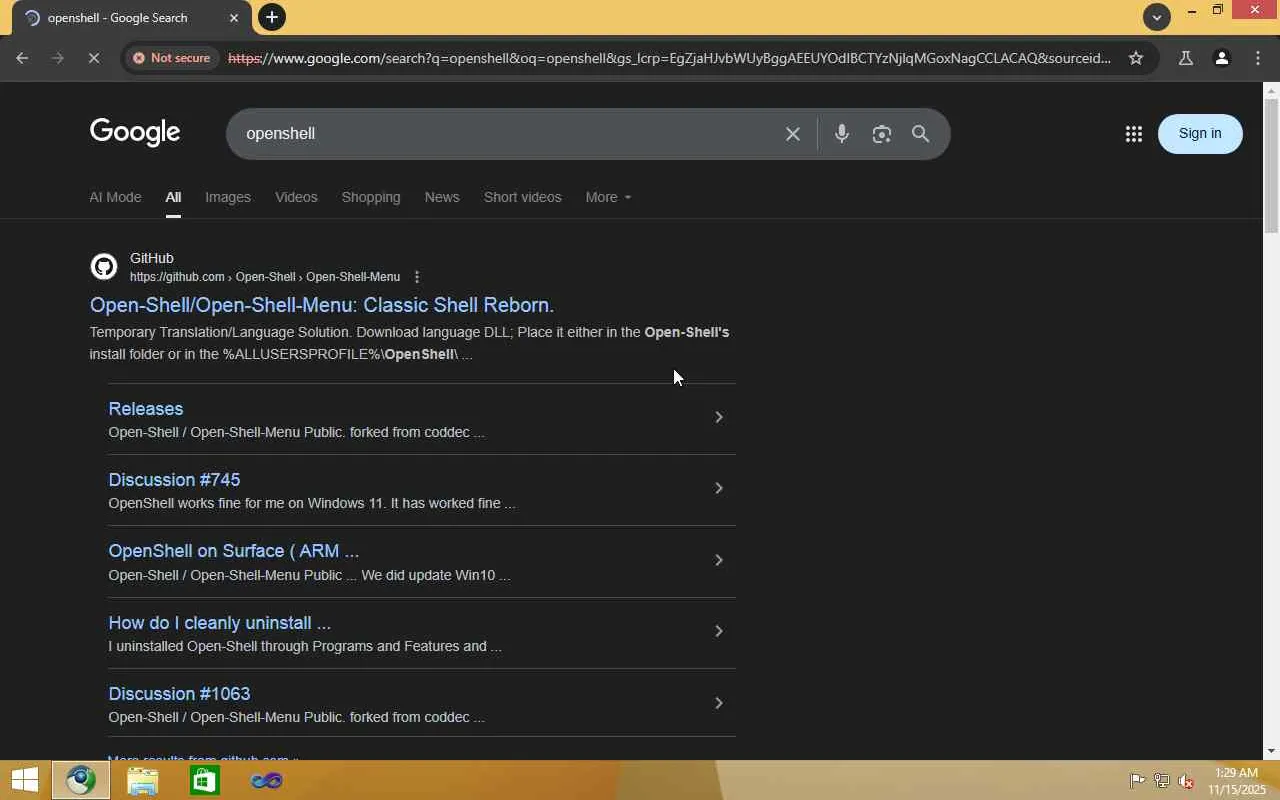The height and width of the screenshot is (800, 1280).
Task: Click the scrollbar down arrow
Action: 1272,751
